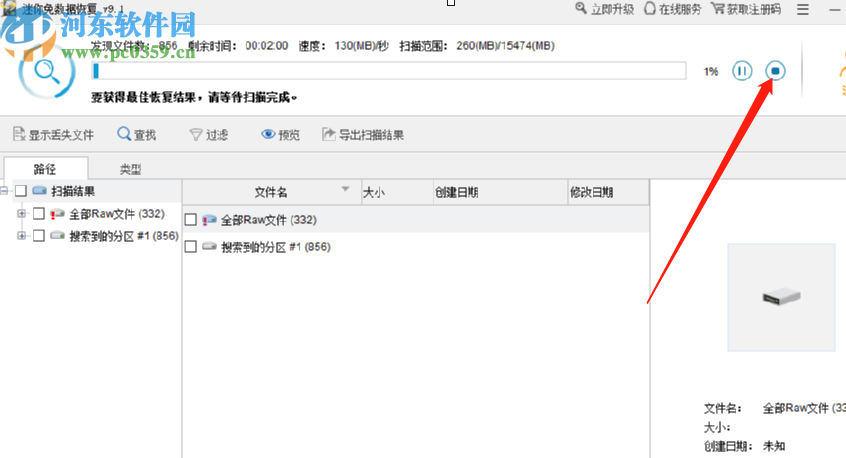Collapse the 扫描结果 tree node

[4, 191]
